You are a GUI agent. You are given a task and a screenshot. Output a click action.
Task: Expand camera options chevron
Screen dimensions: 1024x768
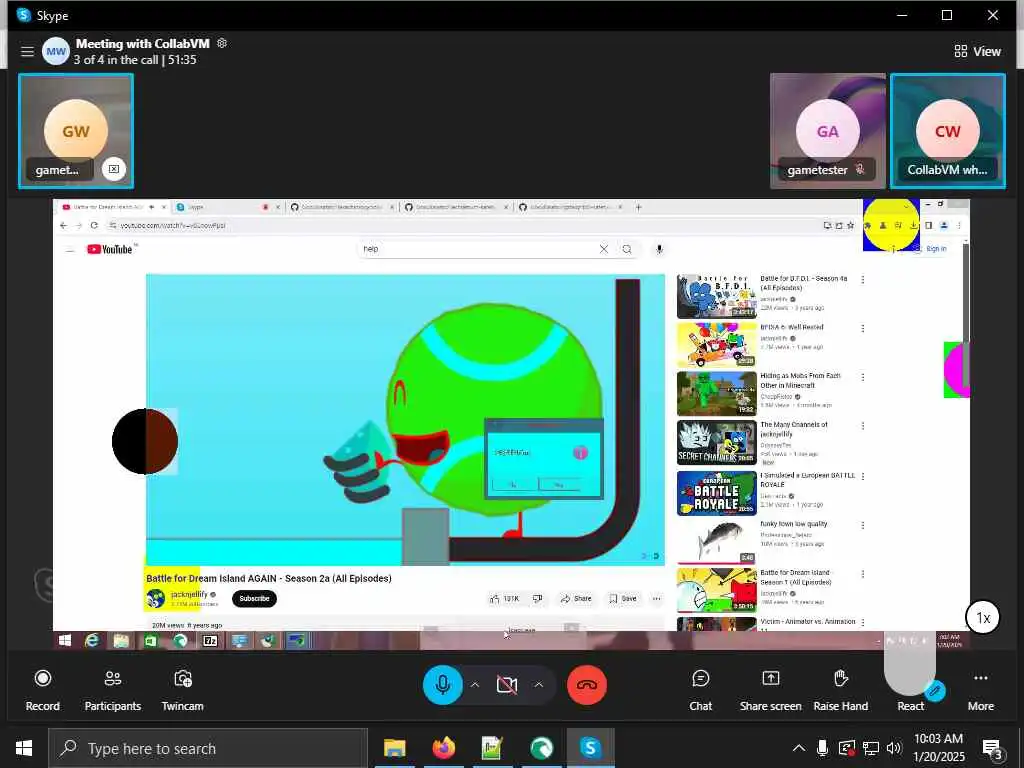(x=538, y=684)
